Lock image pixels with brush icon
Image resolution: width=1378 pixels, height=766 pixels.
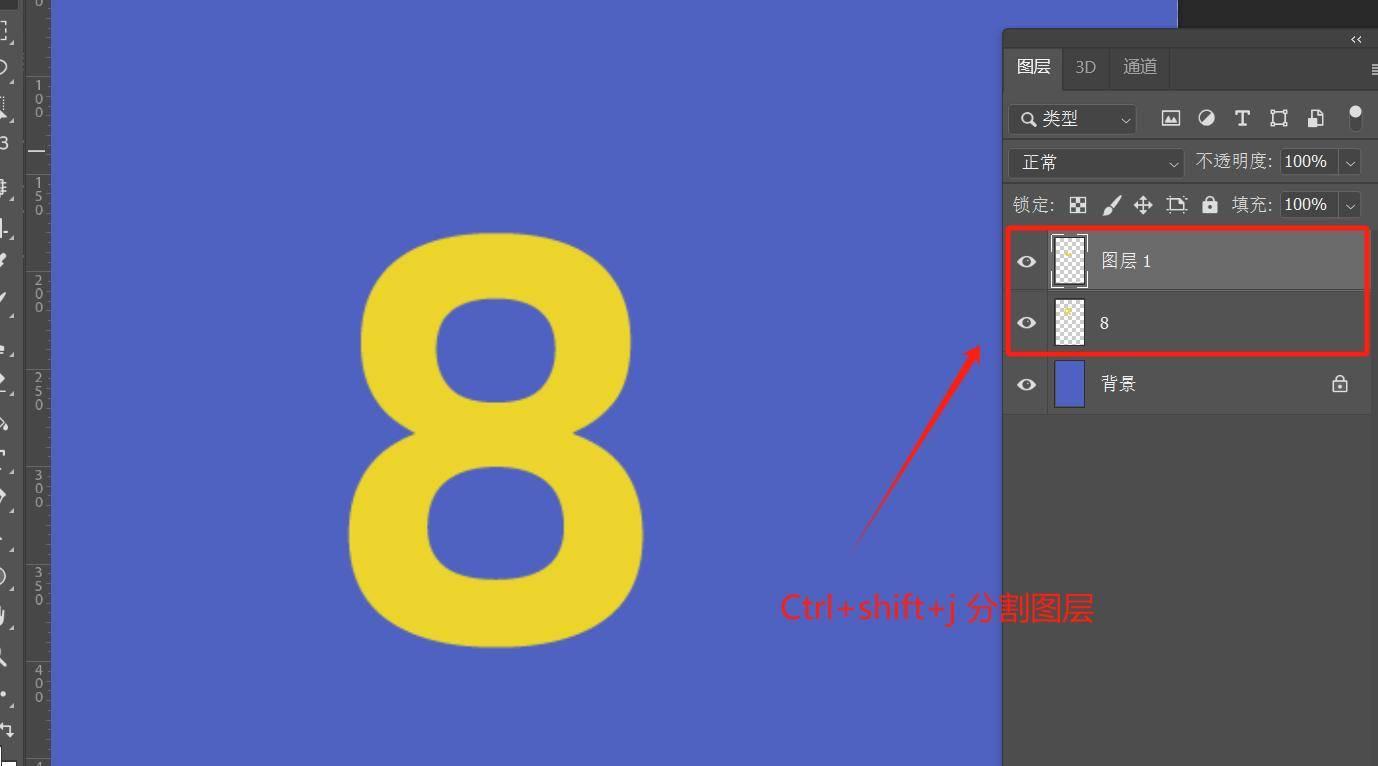tap(1111, 205)
